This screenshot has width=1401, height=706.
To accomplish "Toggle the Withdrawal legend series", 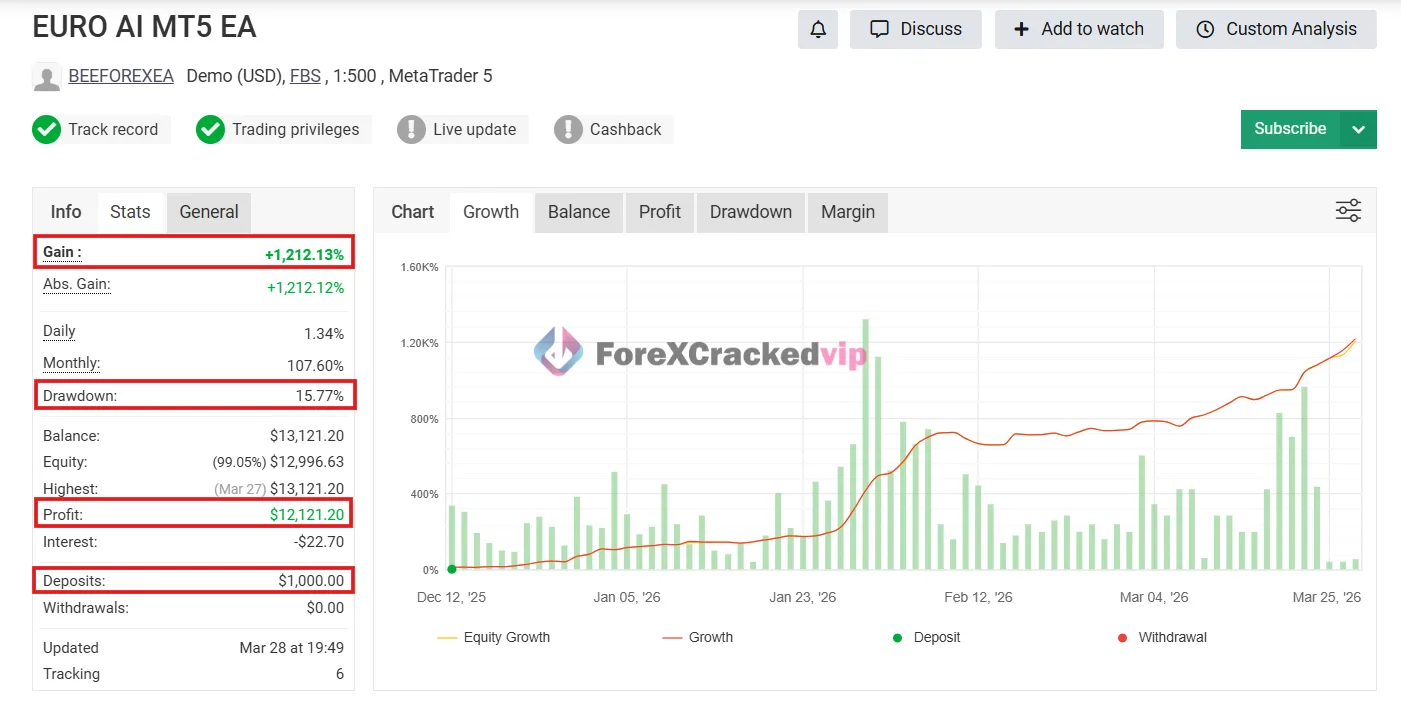I will pyautogui.click(x=1162, y=637).
